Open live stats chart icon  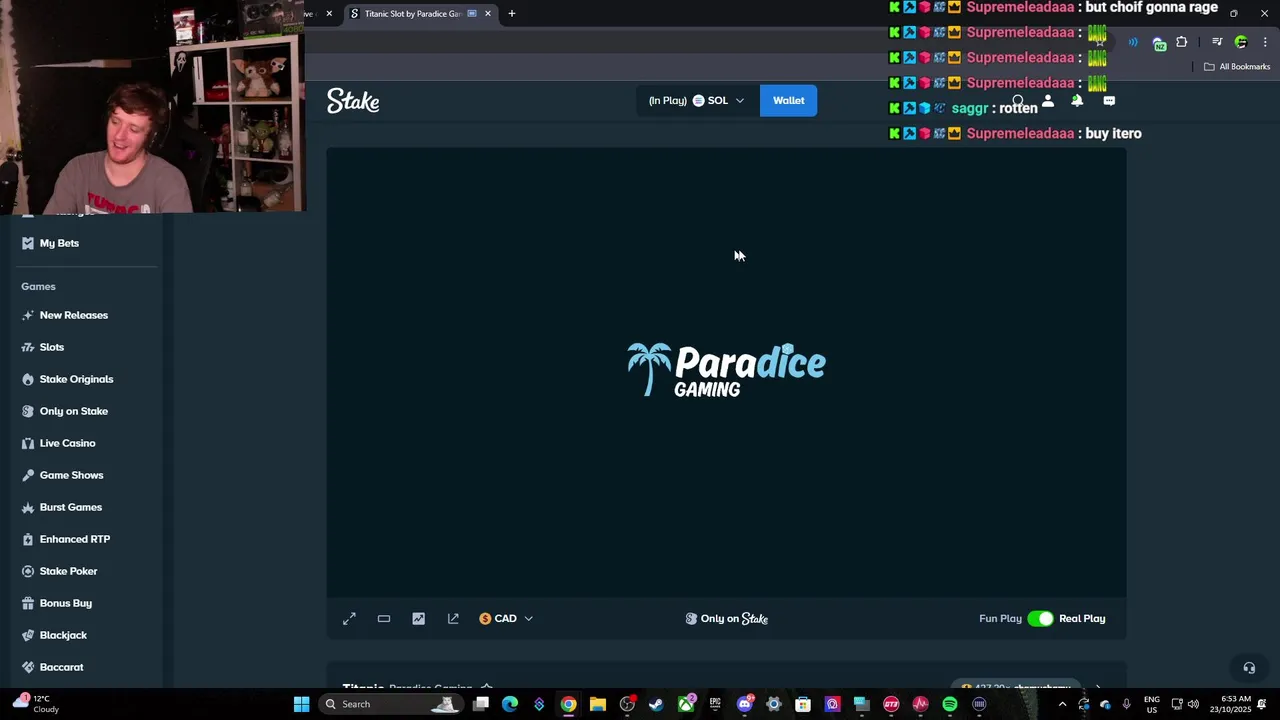point(418,619)
